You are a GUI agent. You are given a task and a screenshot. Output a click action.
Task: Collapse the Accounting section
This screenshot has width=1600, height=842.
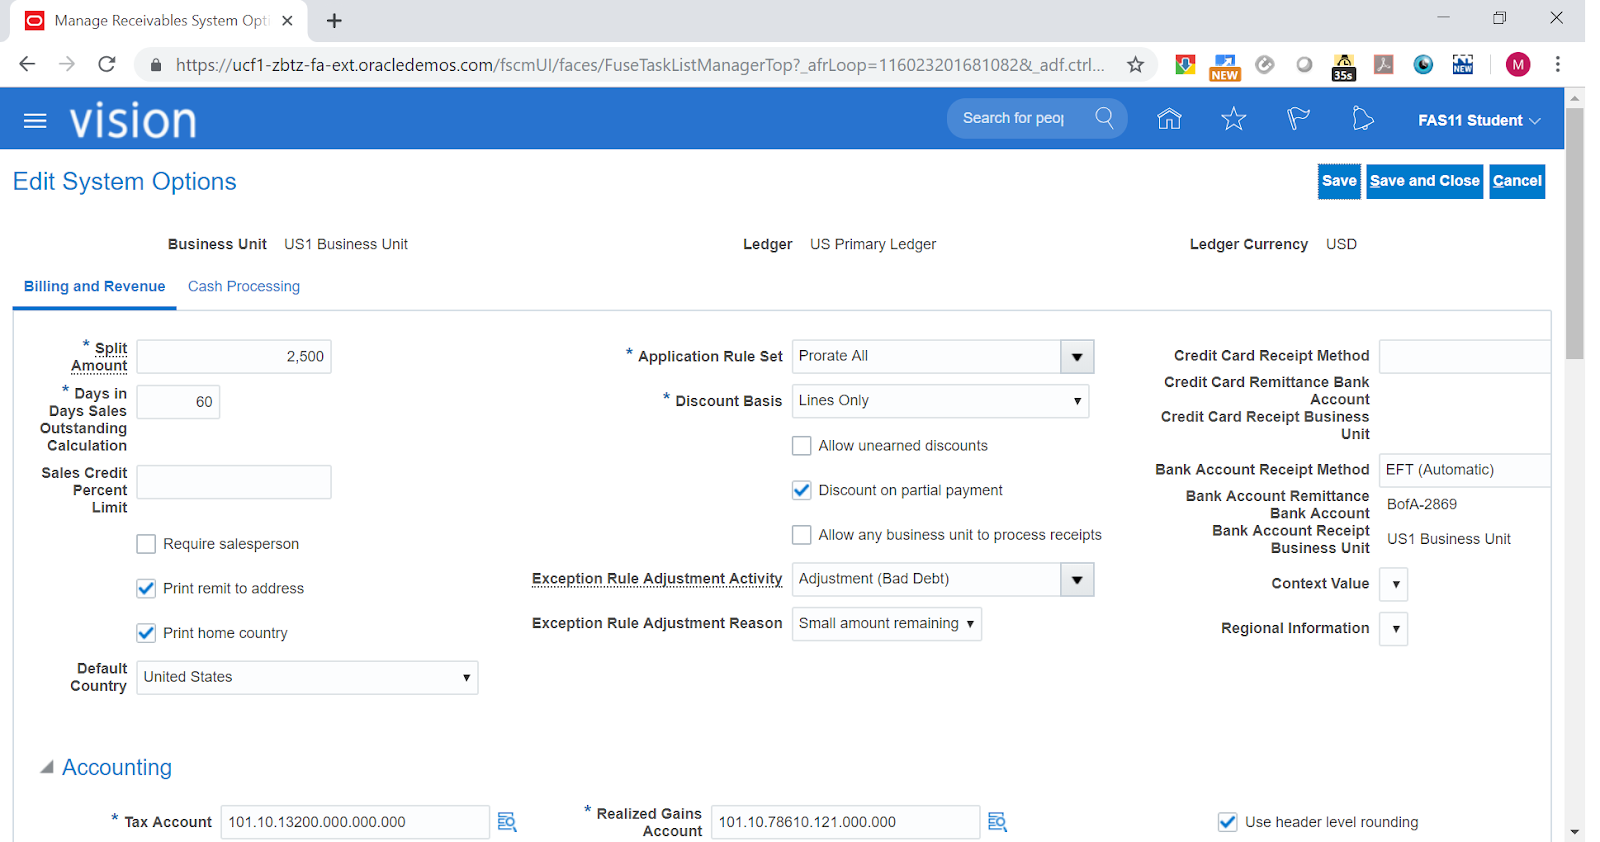click(46, 767)
